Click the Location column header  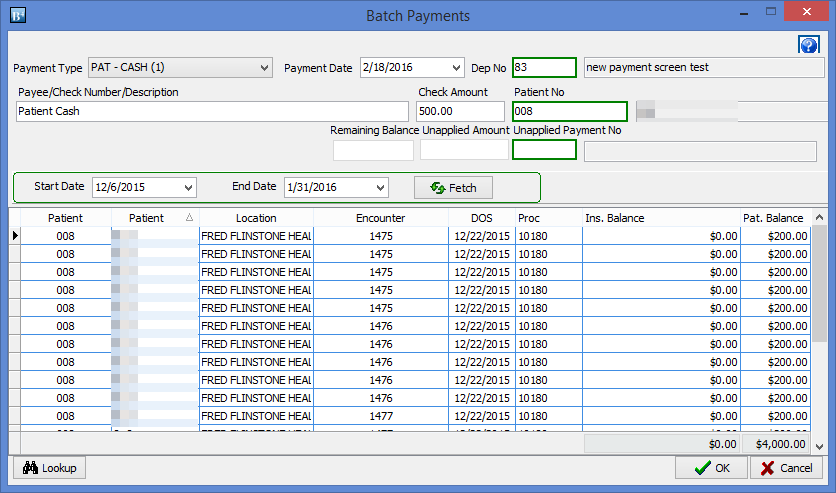click(x=256, y=218)
